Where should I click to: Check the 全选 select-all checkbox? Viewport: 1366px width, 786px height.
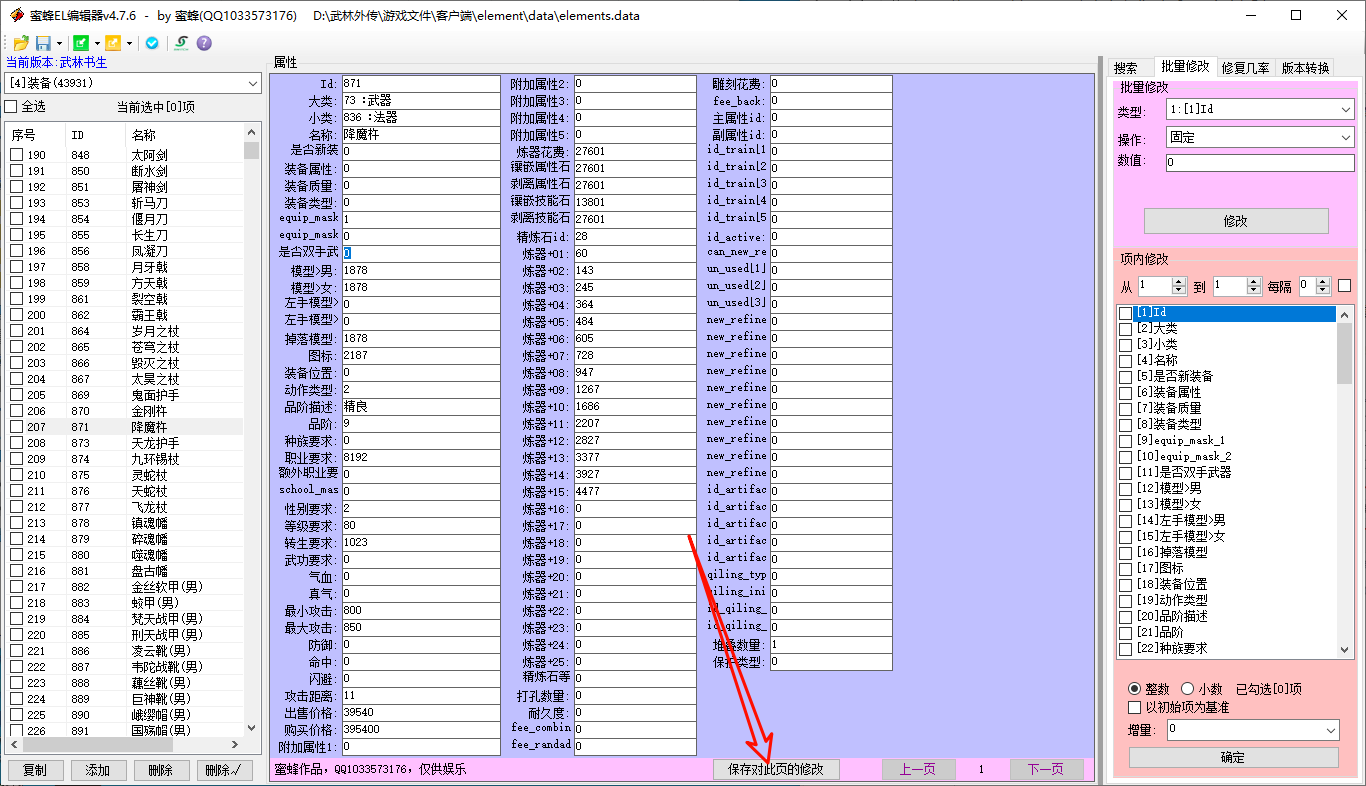click(11, 107)
